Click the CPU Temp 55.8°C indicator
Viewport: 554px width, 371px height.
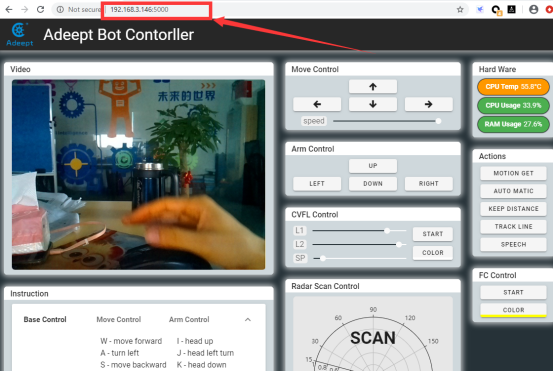pos(513,87)
